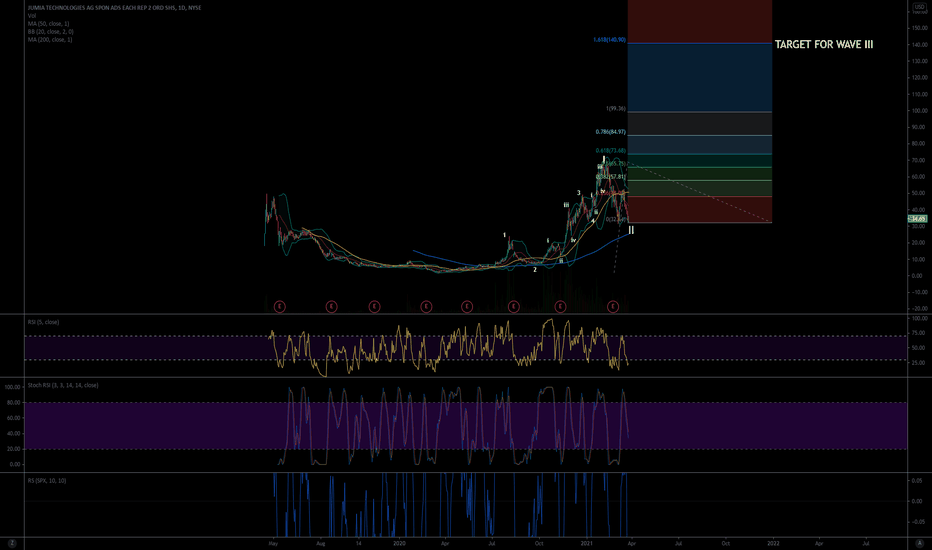Click 80.00 on the Stoch RSI axis
Screen dimensions: 932x550
pyautogui.click(x=13, y=403)
